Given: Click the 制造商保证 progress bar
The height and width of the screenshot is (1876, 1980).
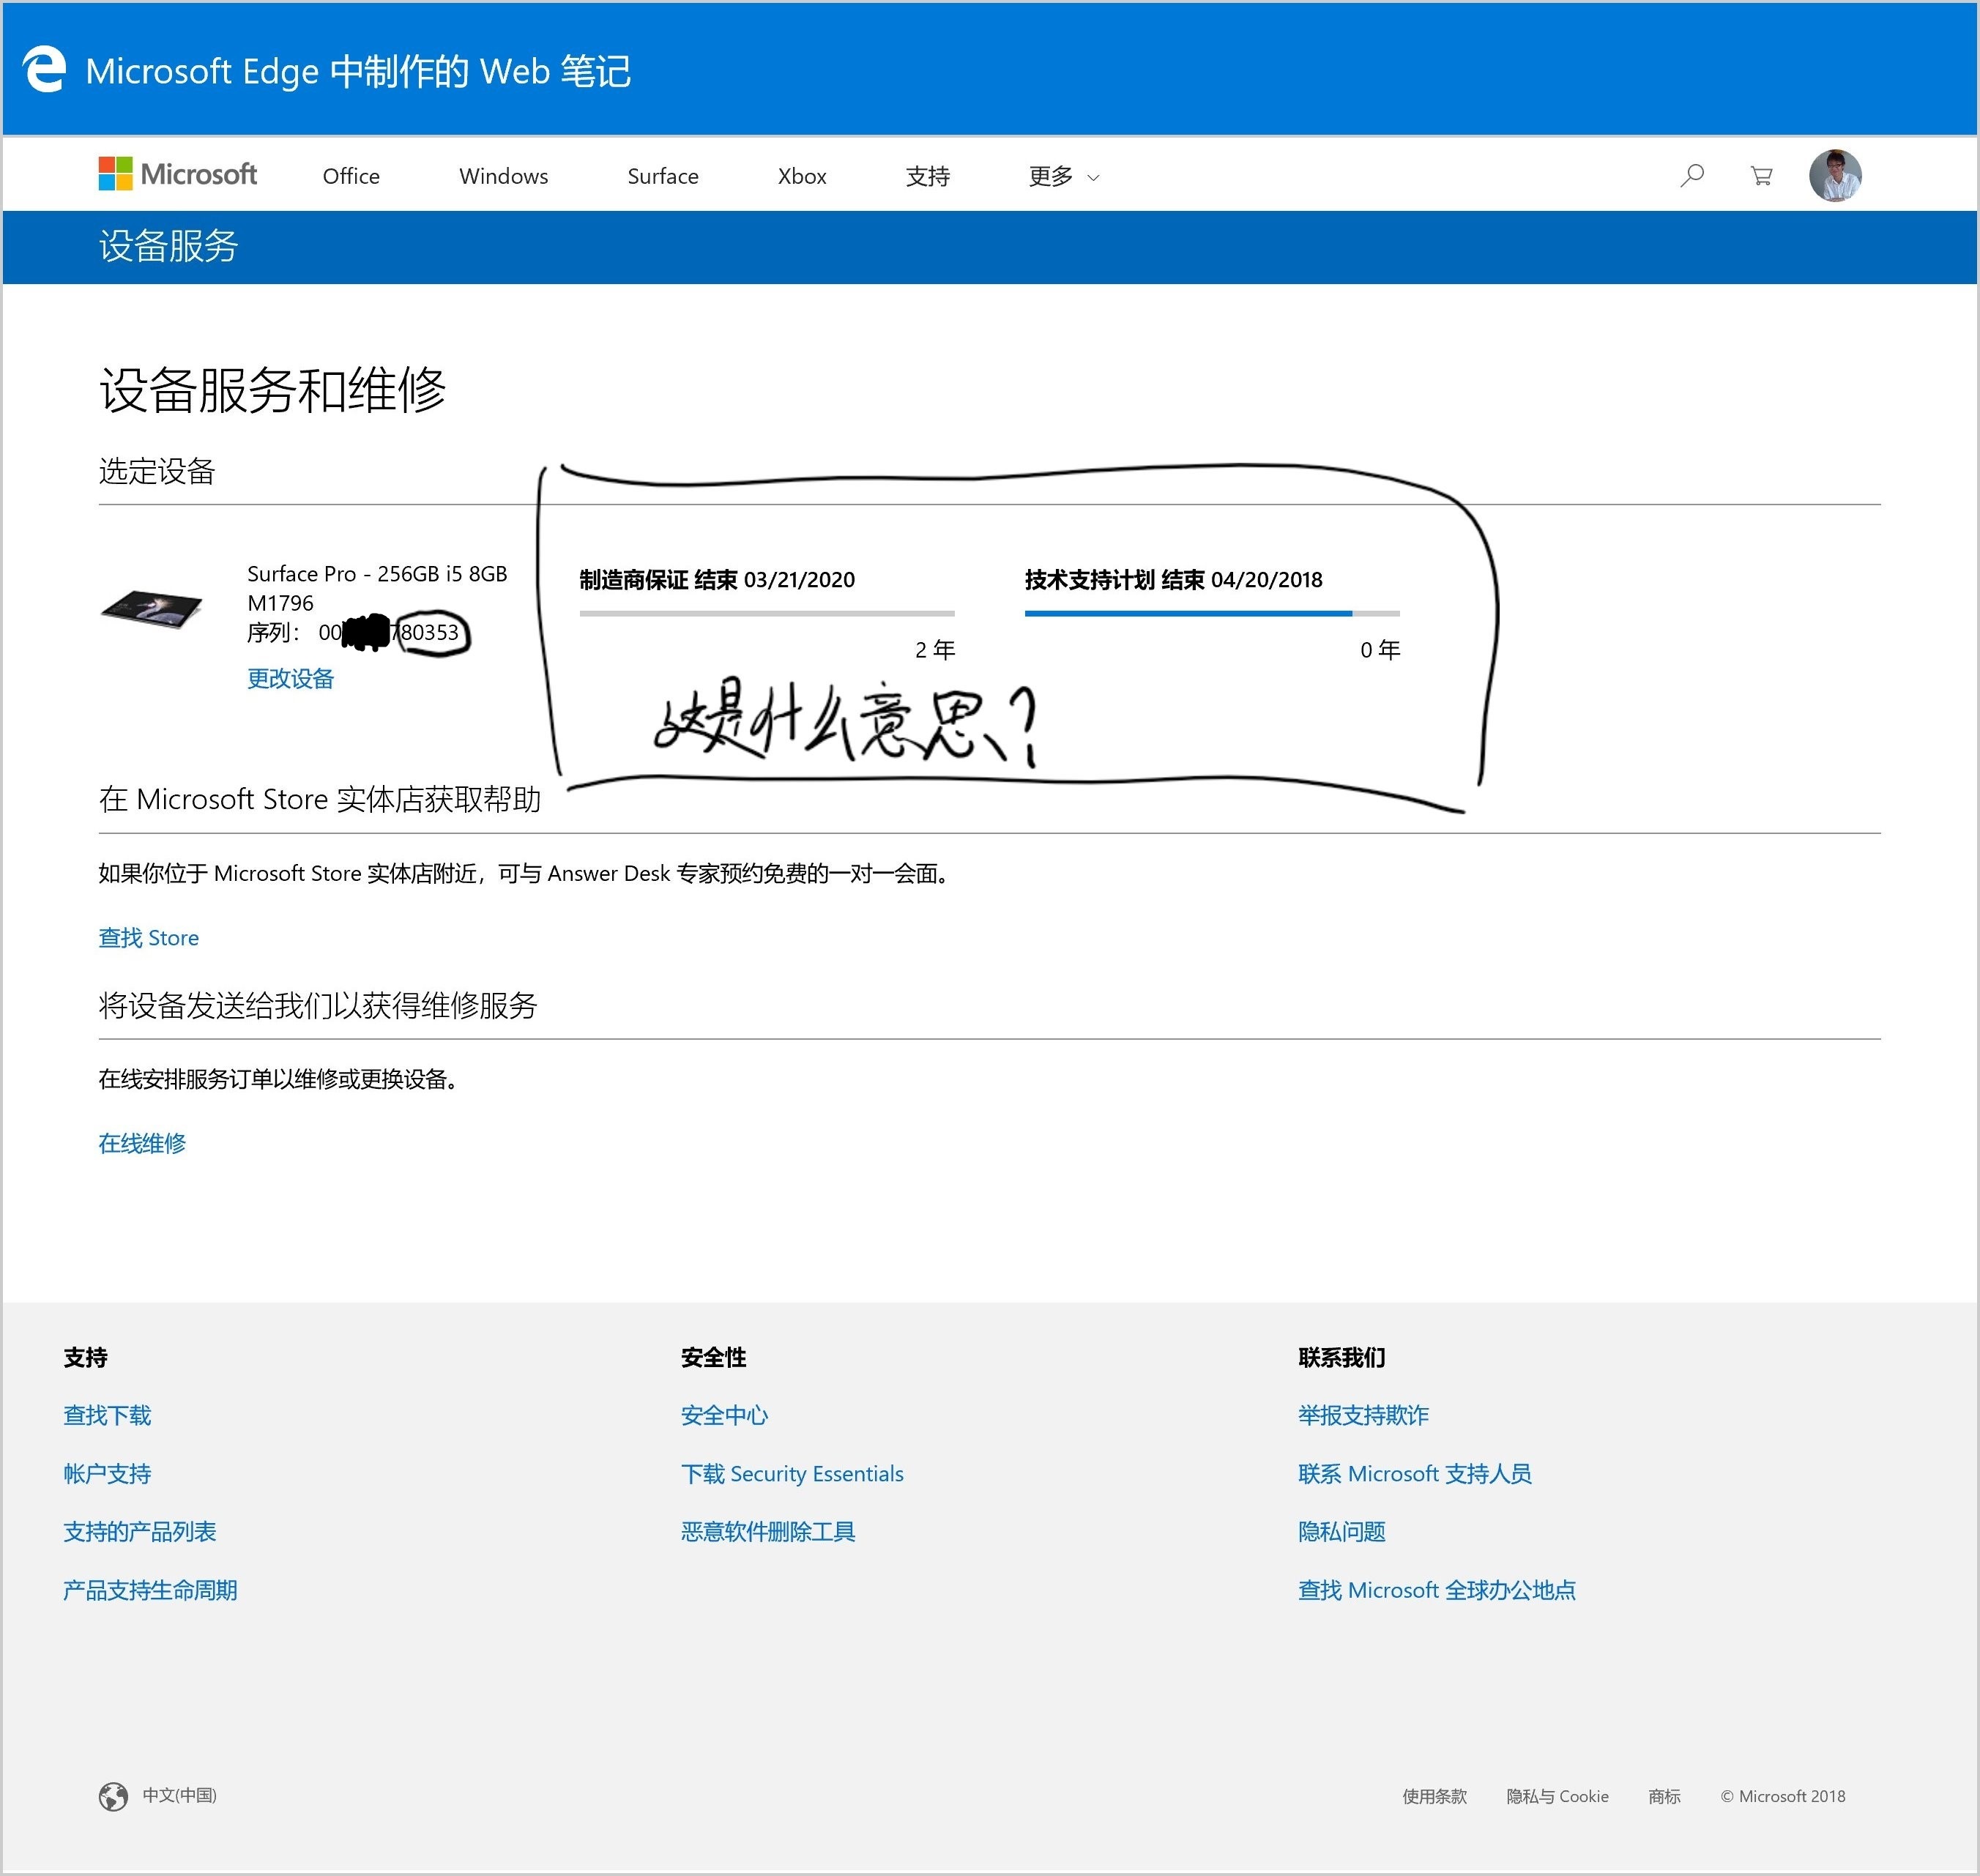Looking at the screenshot, I should [x=766, y=613].
